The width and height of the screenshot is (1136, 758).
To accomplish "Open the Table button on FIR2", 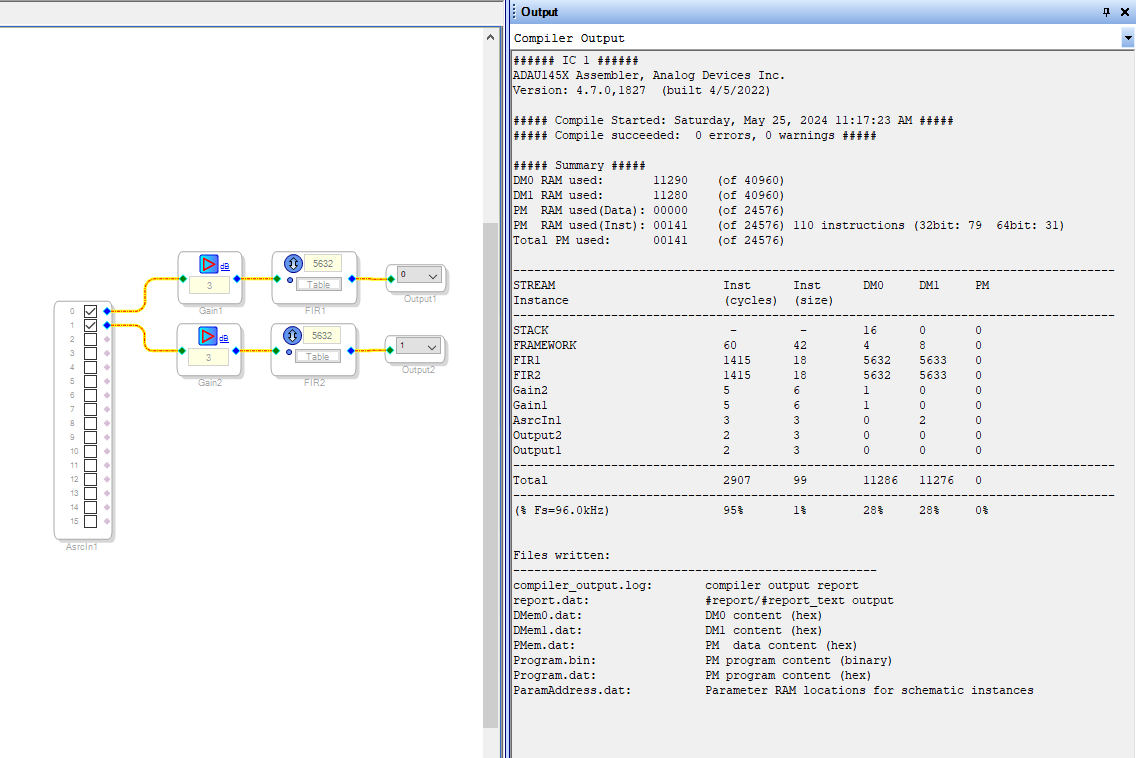I will [317, 357].
